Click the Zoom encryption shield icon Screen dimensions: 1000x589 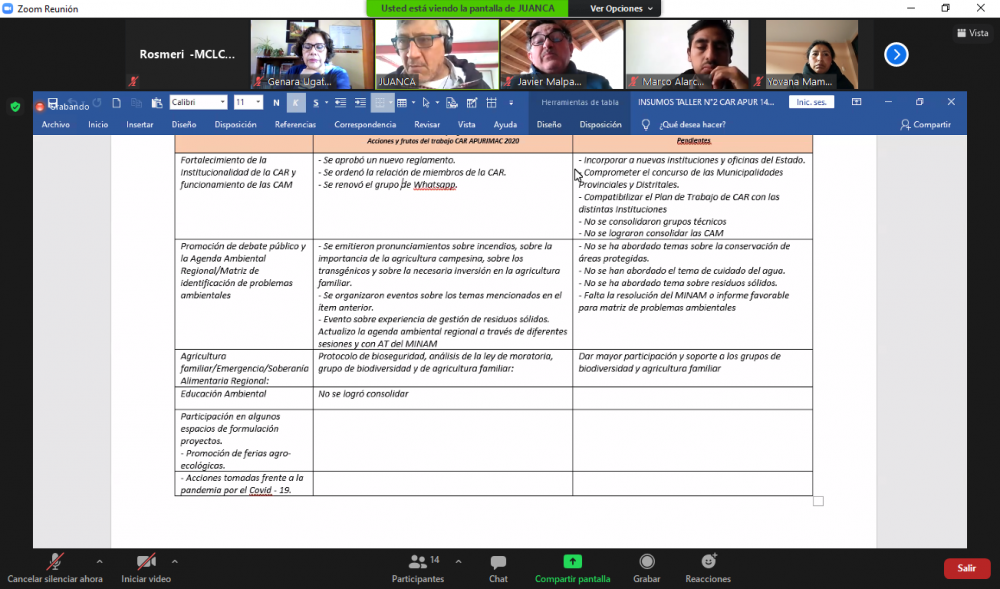pyautogui.click(x=15, y=106)
